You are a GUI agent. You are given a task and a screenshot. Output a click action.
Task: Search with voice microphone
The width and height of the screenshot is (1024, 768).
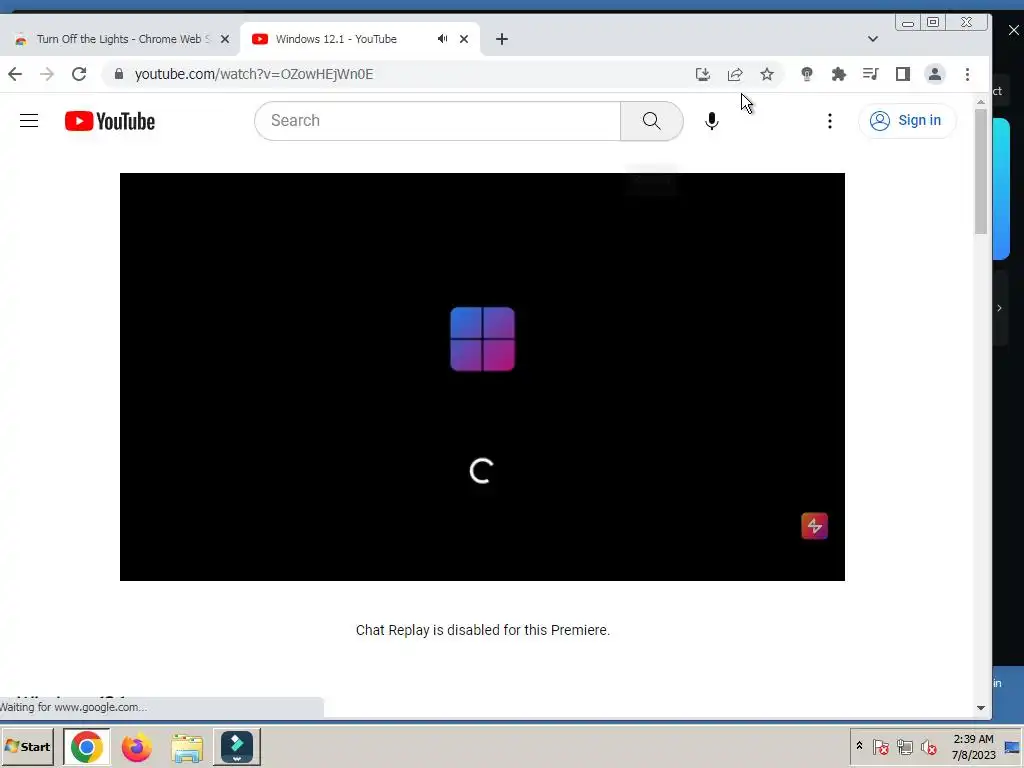point(712,121)
